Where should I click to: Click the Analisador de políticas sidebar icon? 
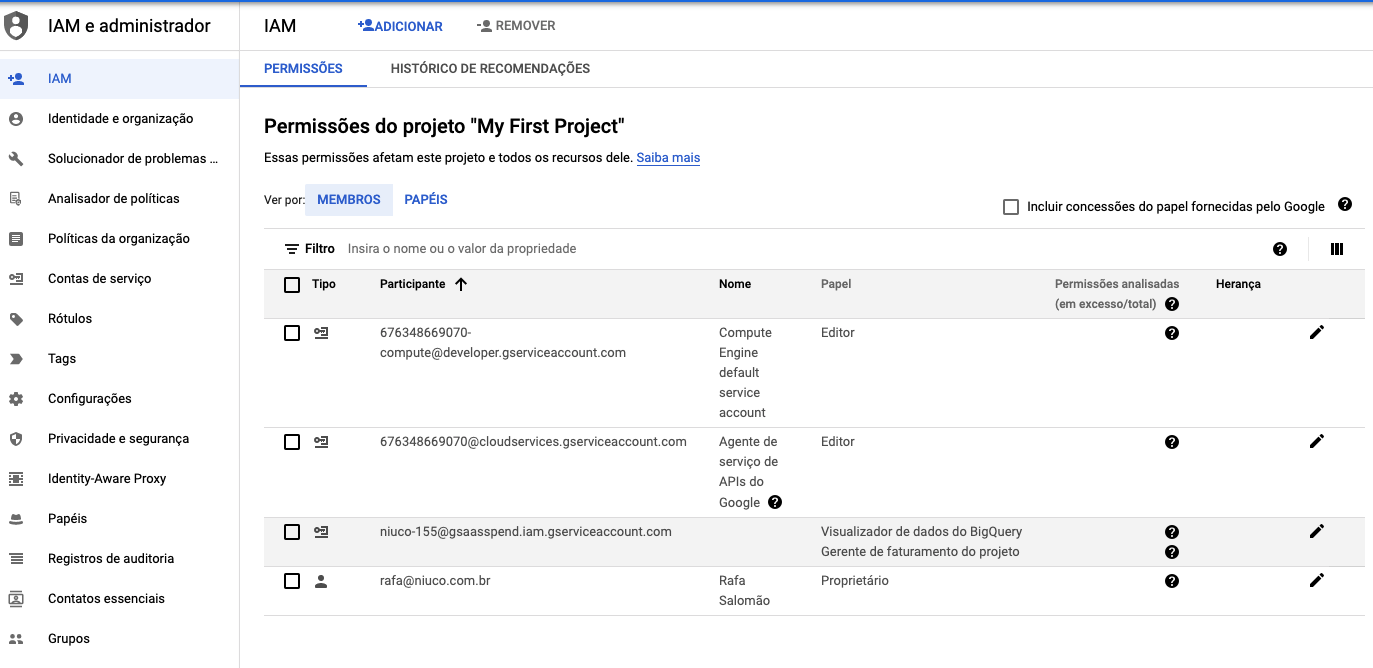16,199
